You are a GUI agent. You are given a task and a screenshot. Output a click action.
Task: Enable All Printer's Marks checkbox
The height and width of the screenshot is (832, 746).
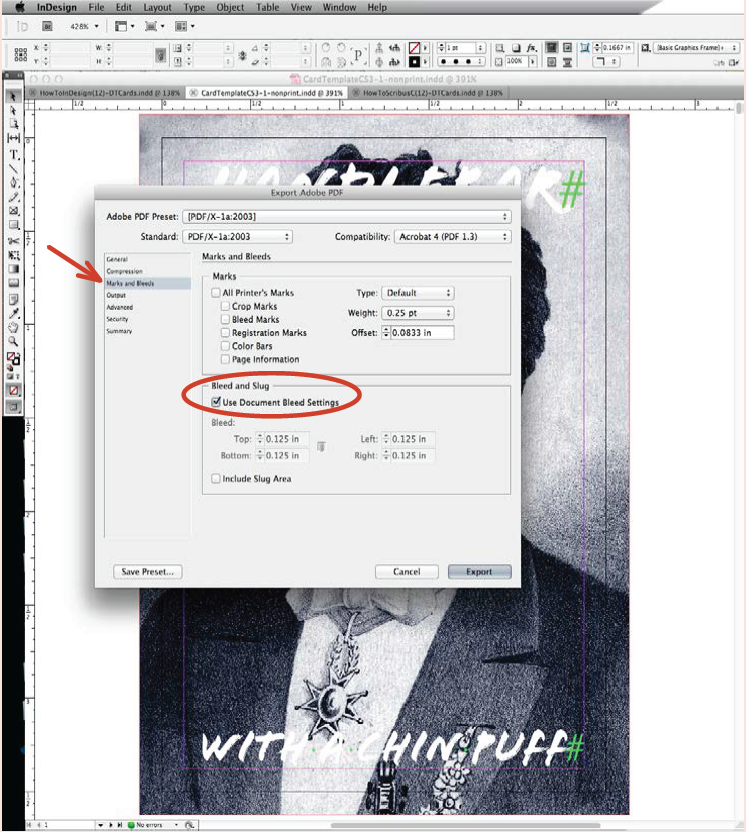pyautogui.click(x=216, y=292)
